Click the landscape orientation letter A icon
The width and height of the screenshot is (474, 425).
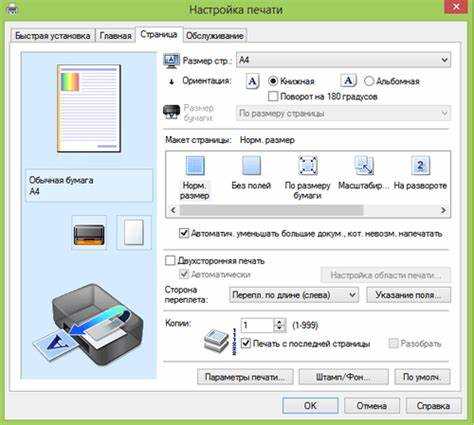348,81
